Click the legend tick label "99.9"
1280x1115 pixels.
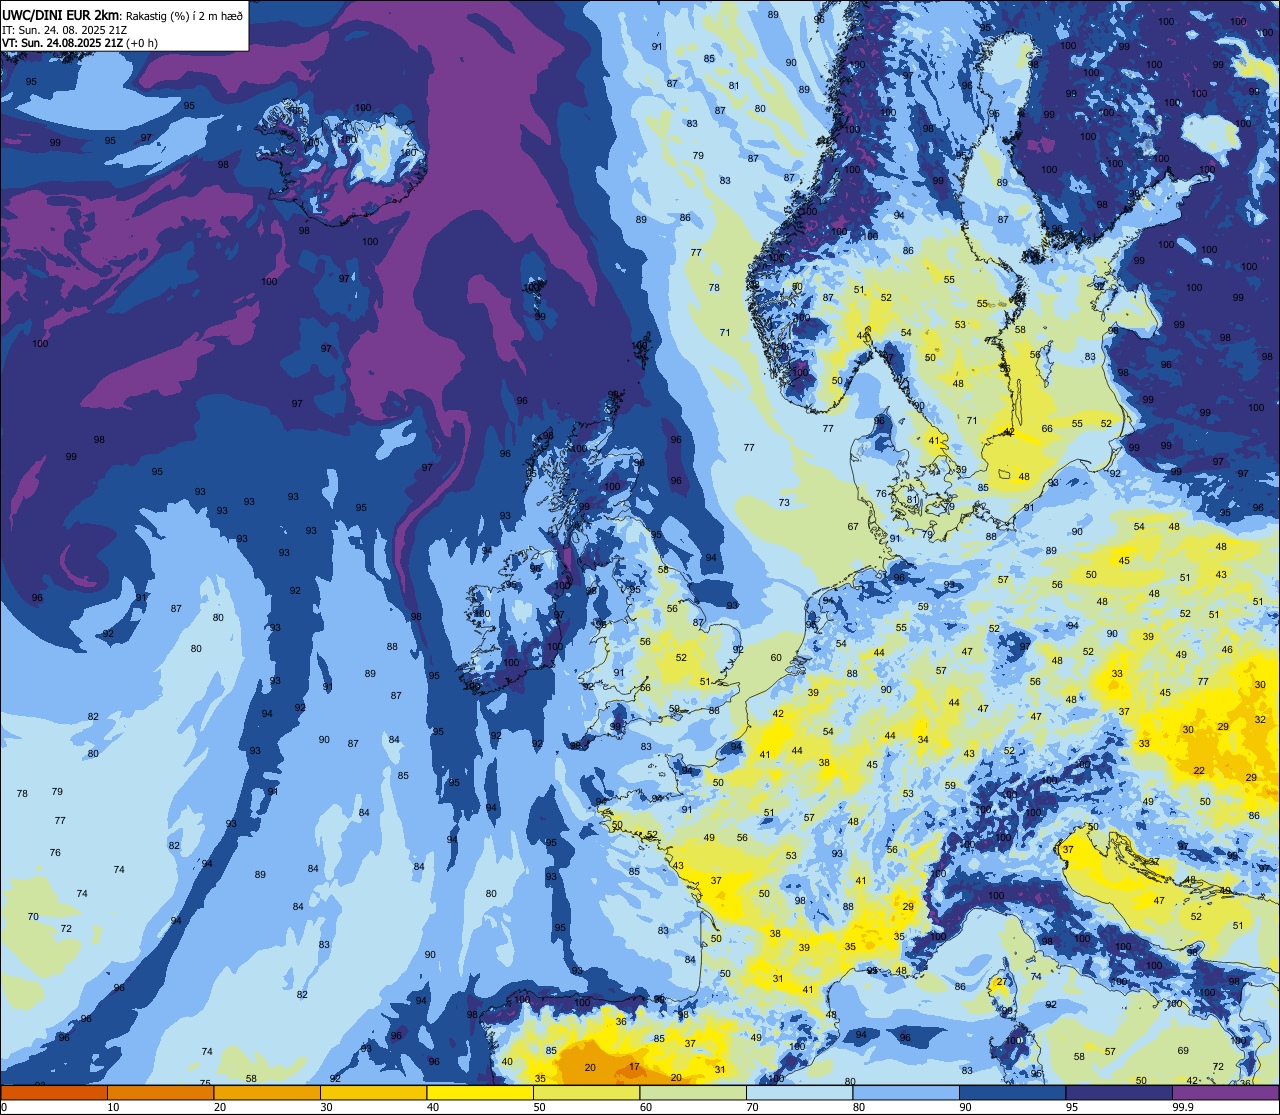coord(1183,1107)
